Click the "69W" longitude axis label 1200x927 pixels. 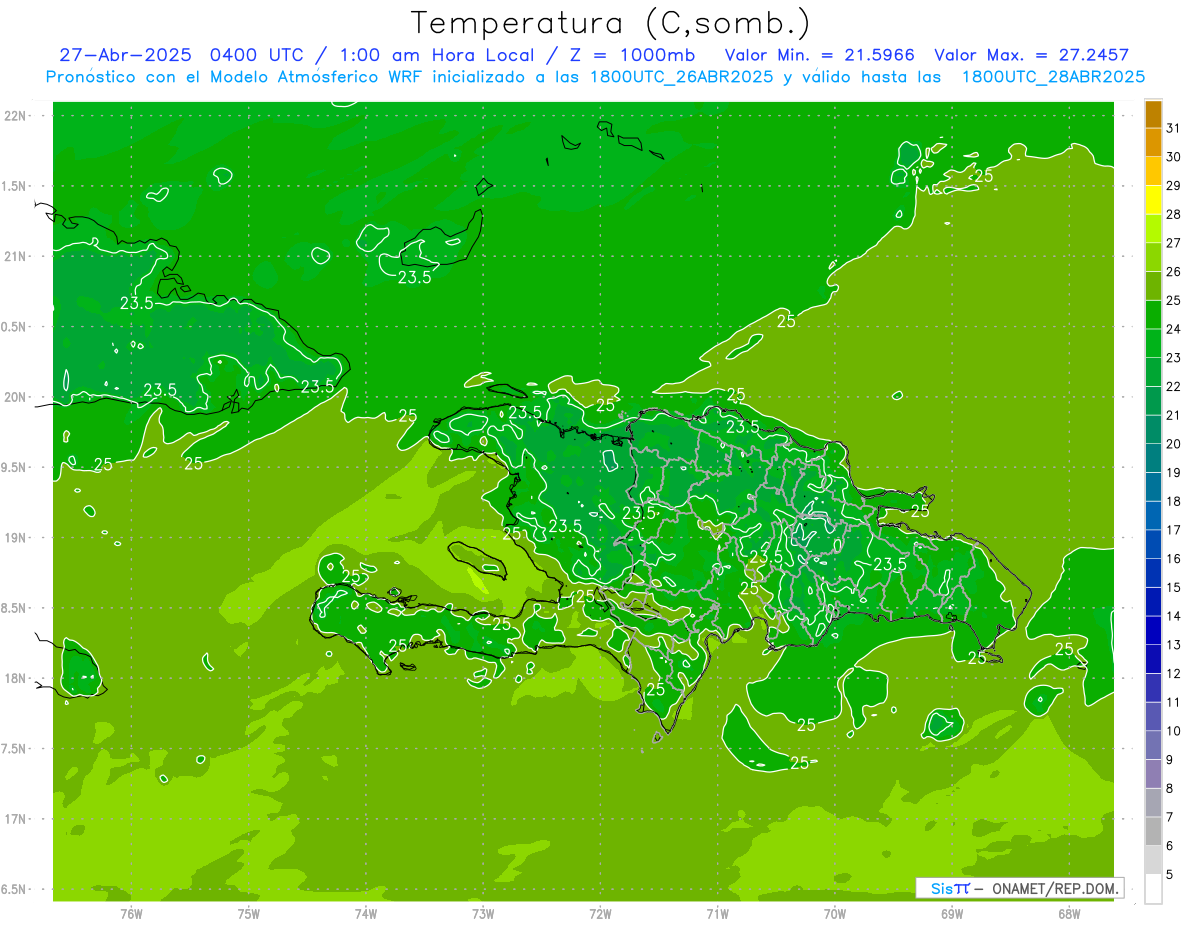[952, 914]
